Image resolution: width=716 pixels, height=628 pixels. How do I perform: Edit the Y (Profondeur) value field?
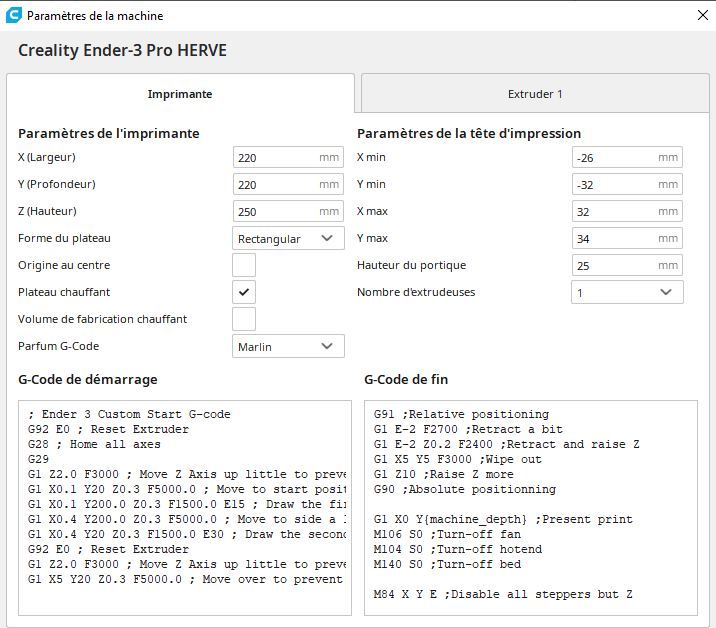[288, 185]
